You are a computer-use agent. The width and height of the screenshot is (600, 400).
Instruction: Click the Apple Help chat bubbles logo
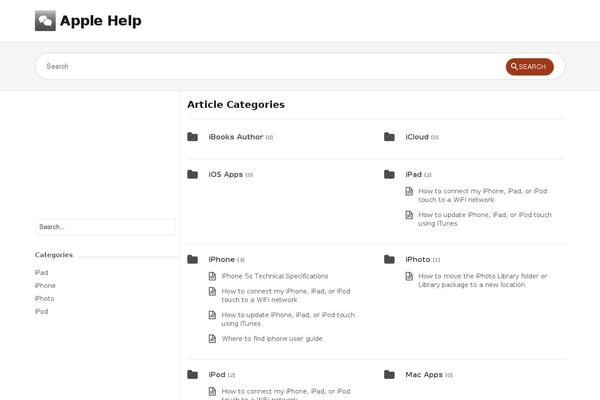click(x=45, y=21)
